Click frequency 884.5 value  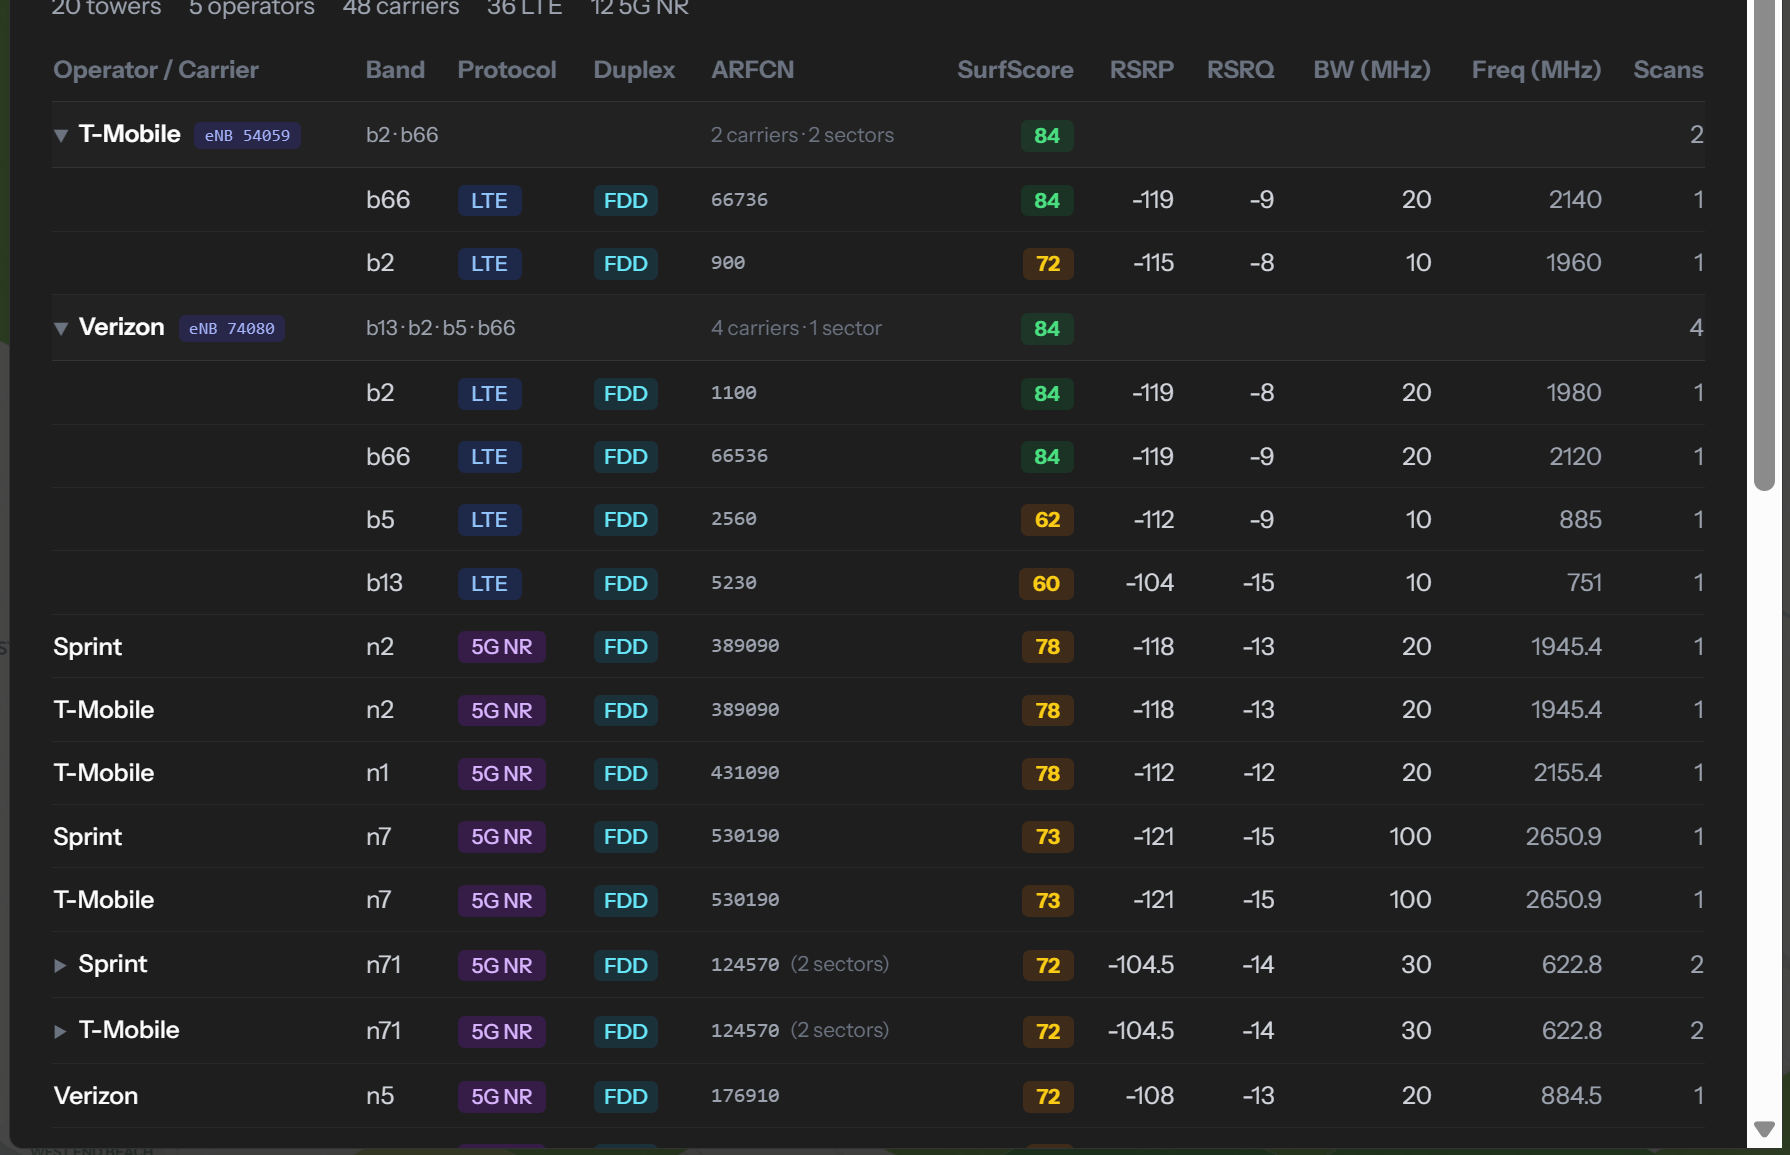pos(1571,1096)
